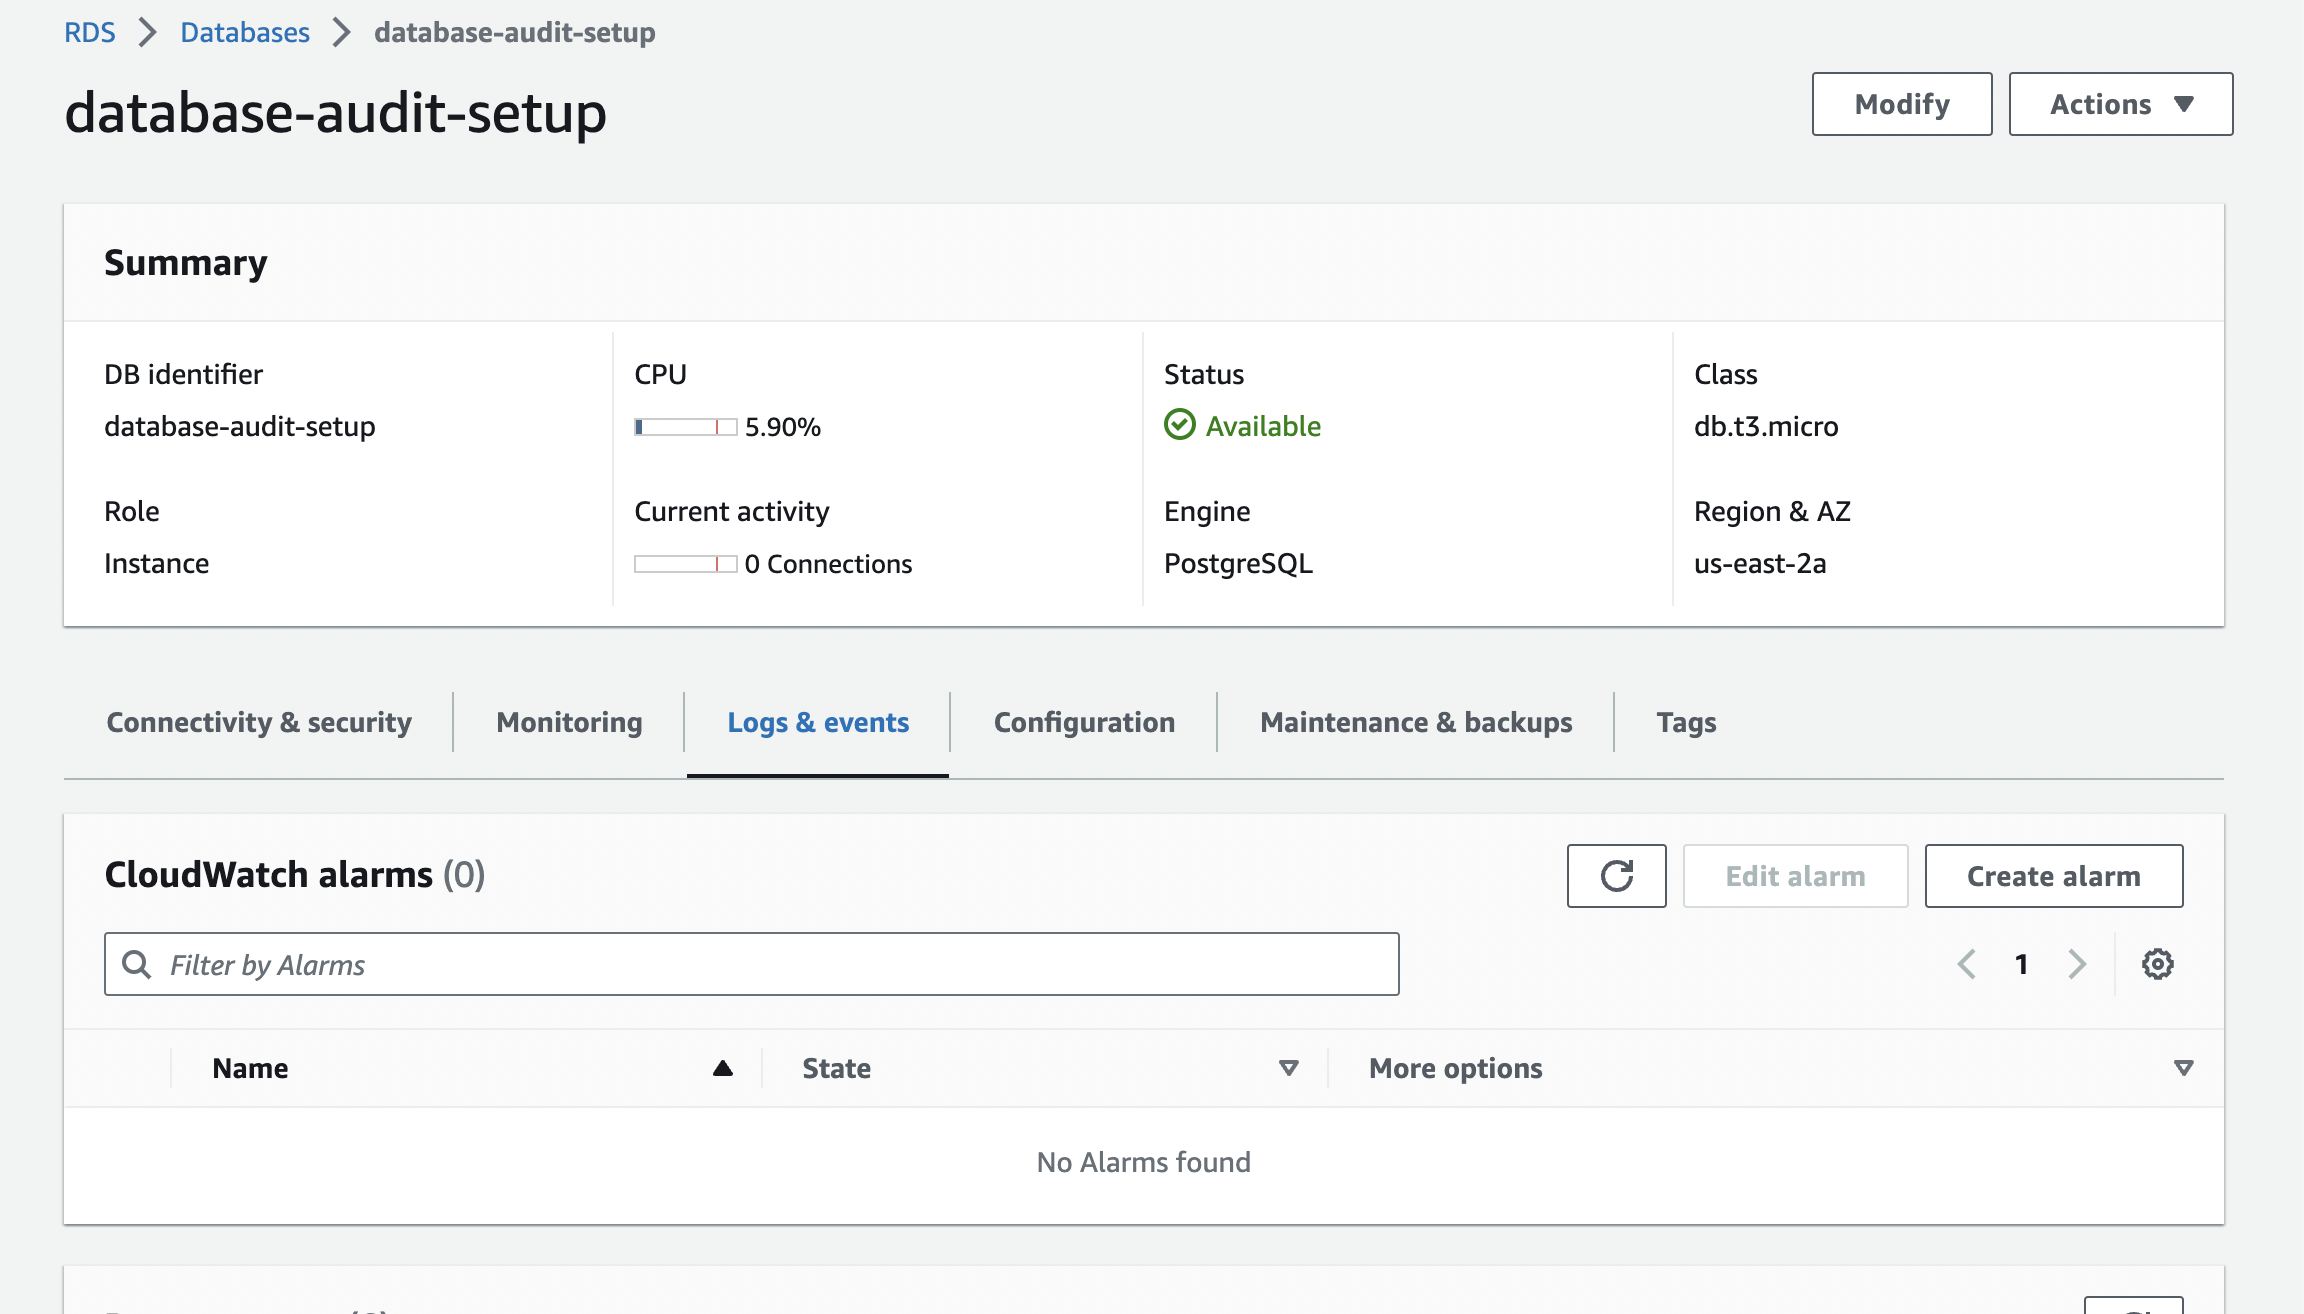Click the Create alarm button
The width and height of the screenshot is (2304, 1314).
click(2054, 876)
